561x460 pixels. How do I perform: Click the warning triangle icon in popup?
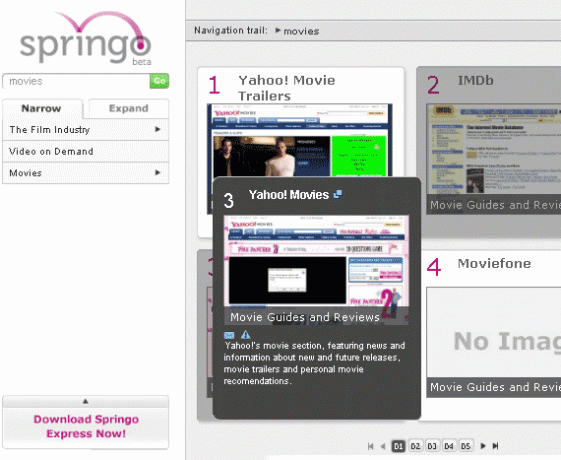[x=245, y=334]
